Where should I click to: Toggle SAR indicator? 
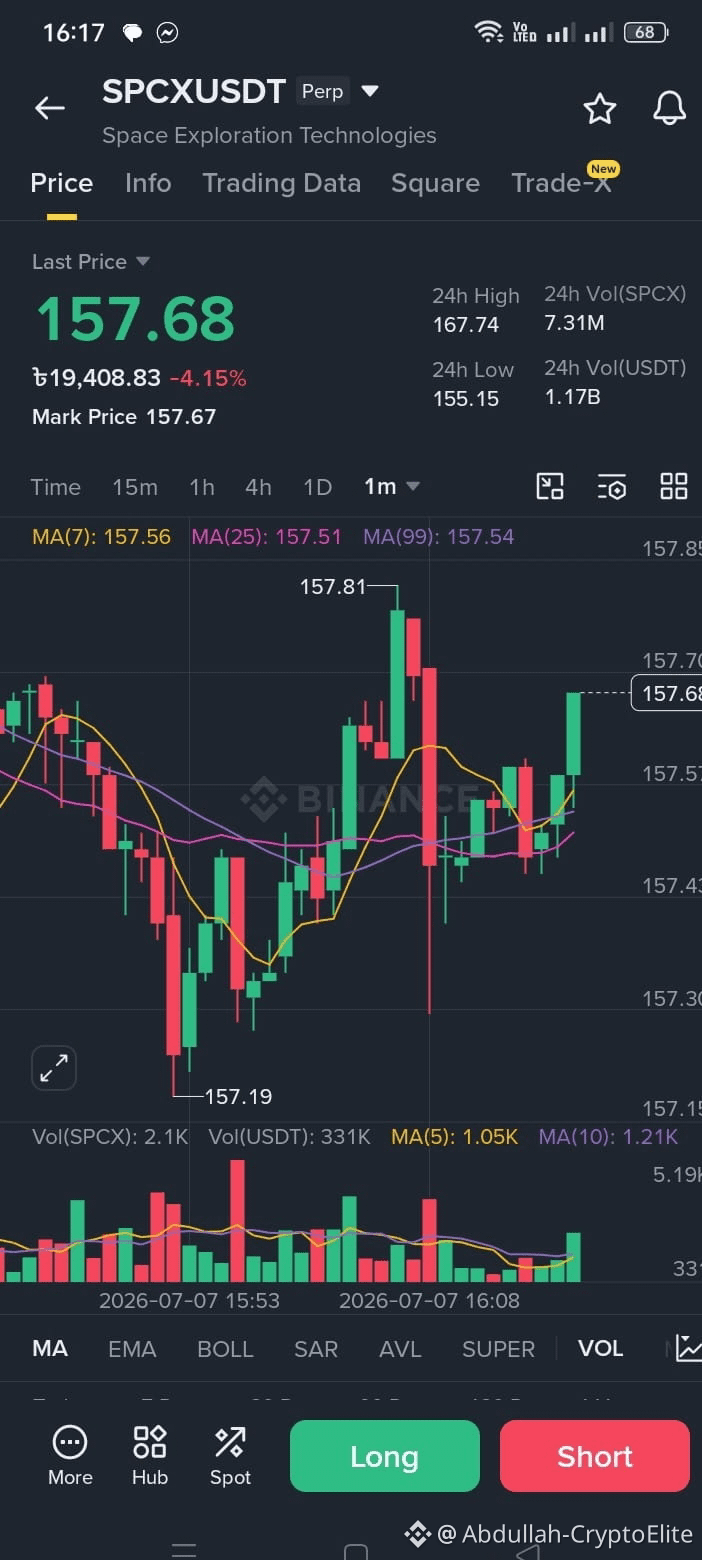[x=315, y=1348]
